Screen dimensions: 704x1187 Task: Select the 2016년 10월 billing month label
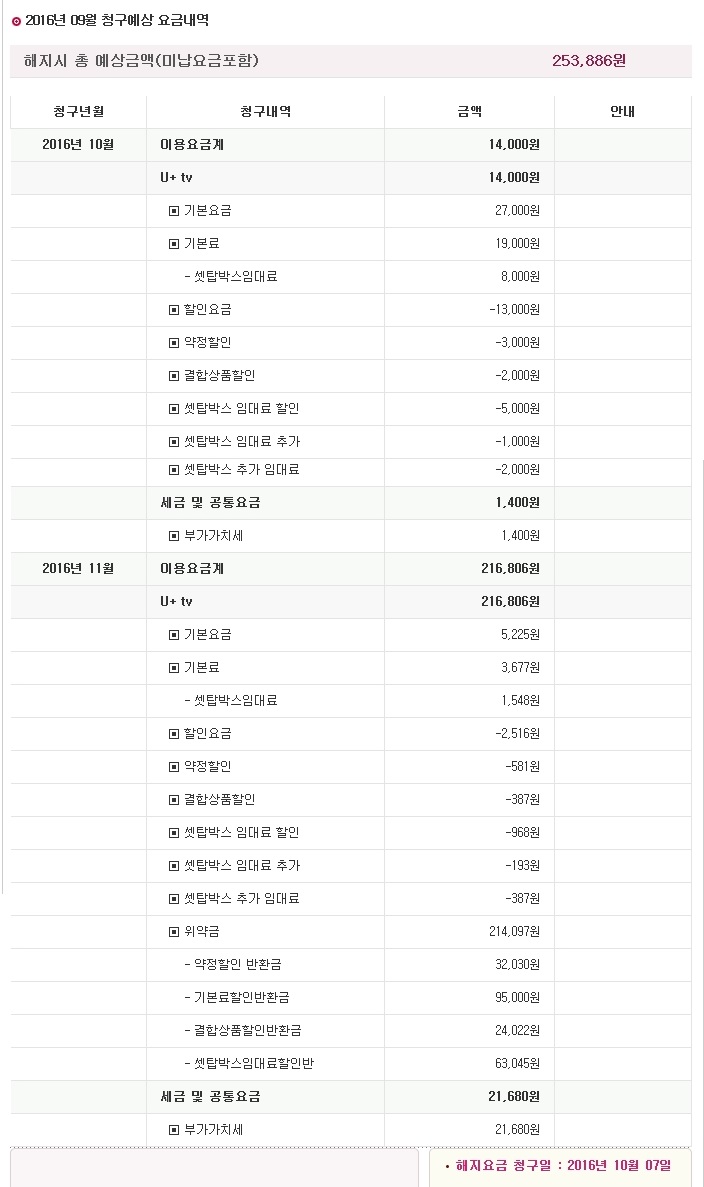[78, 145]
